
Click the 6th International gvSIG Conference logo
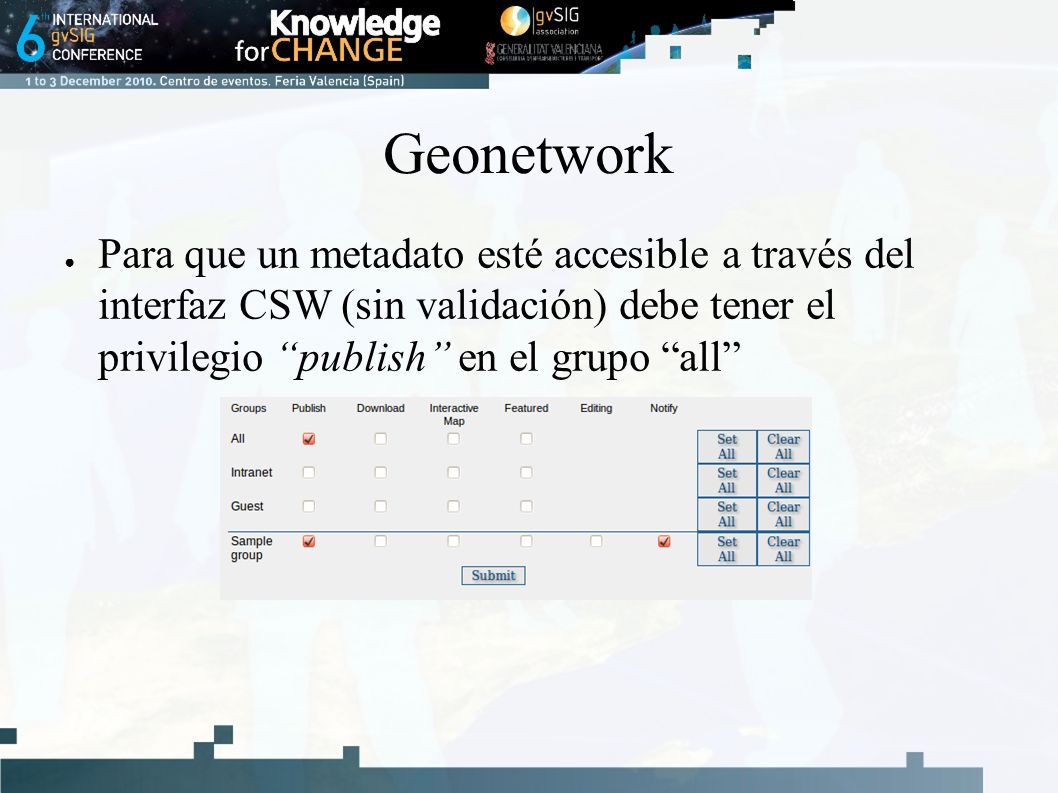86,37
